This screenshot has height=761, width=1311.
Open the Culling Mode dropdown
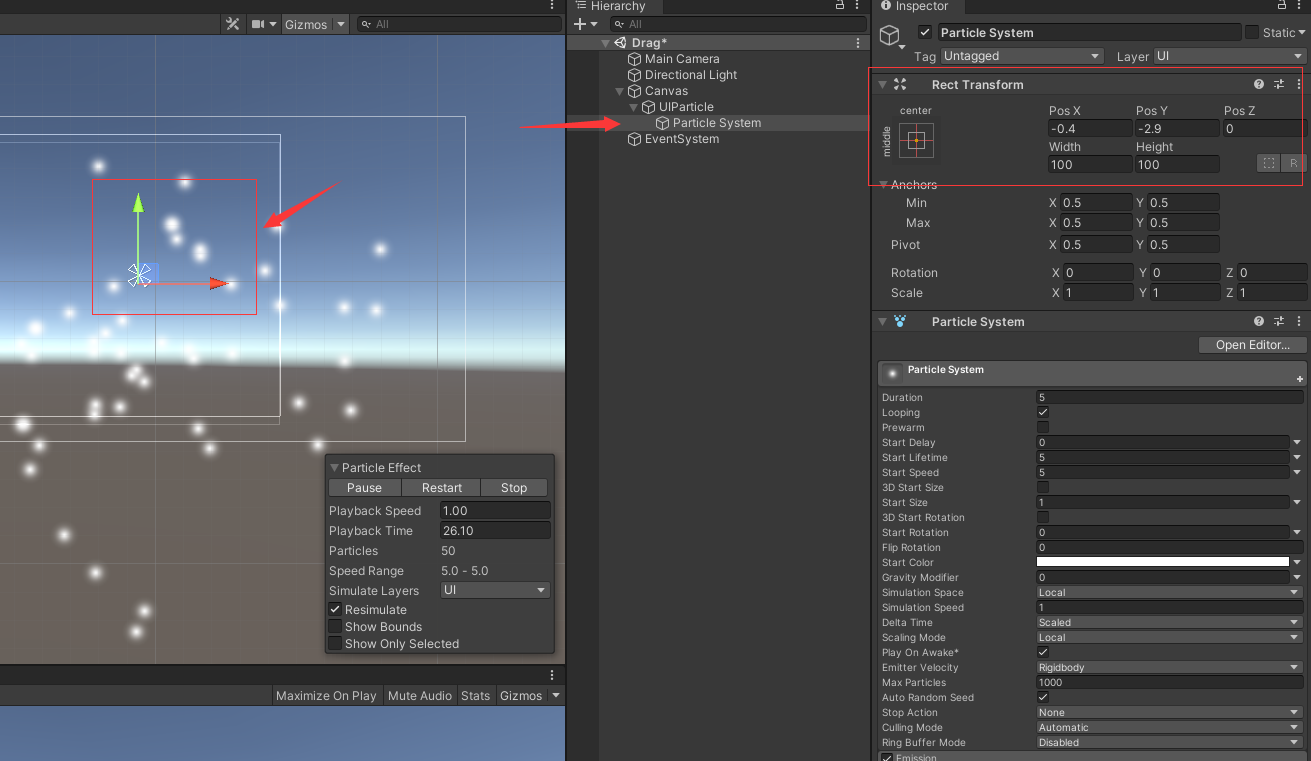click(1169, 727)
